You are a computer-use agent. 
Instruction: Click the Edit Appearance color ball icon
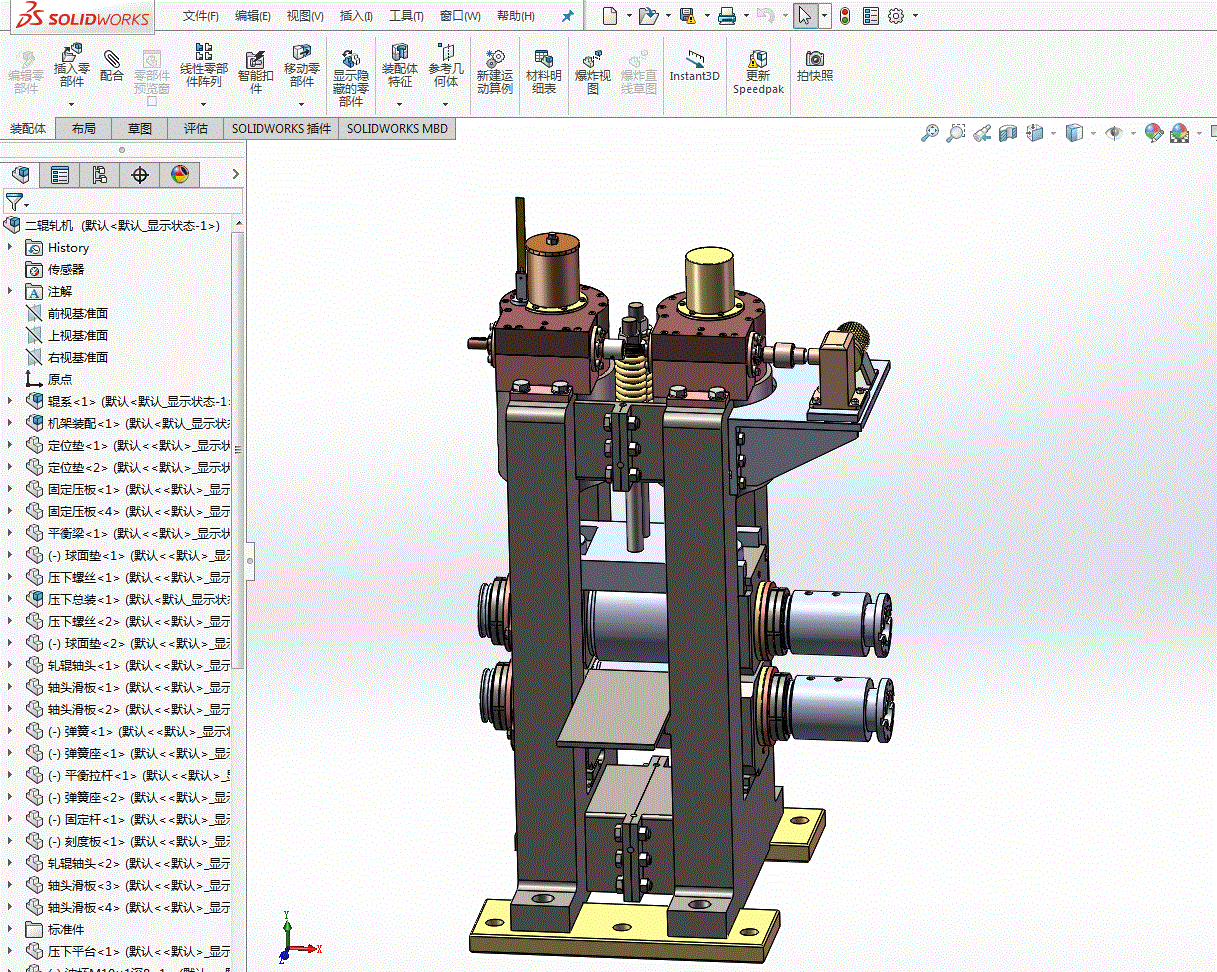(x=1153, y=133)
